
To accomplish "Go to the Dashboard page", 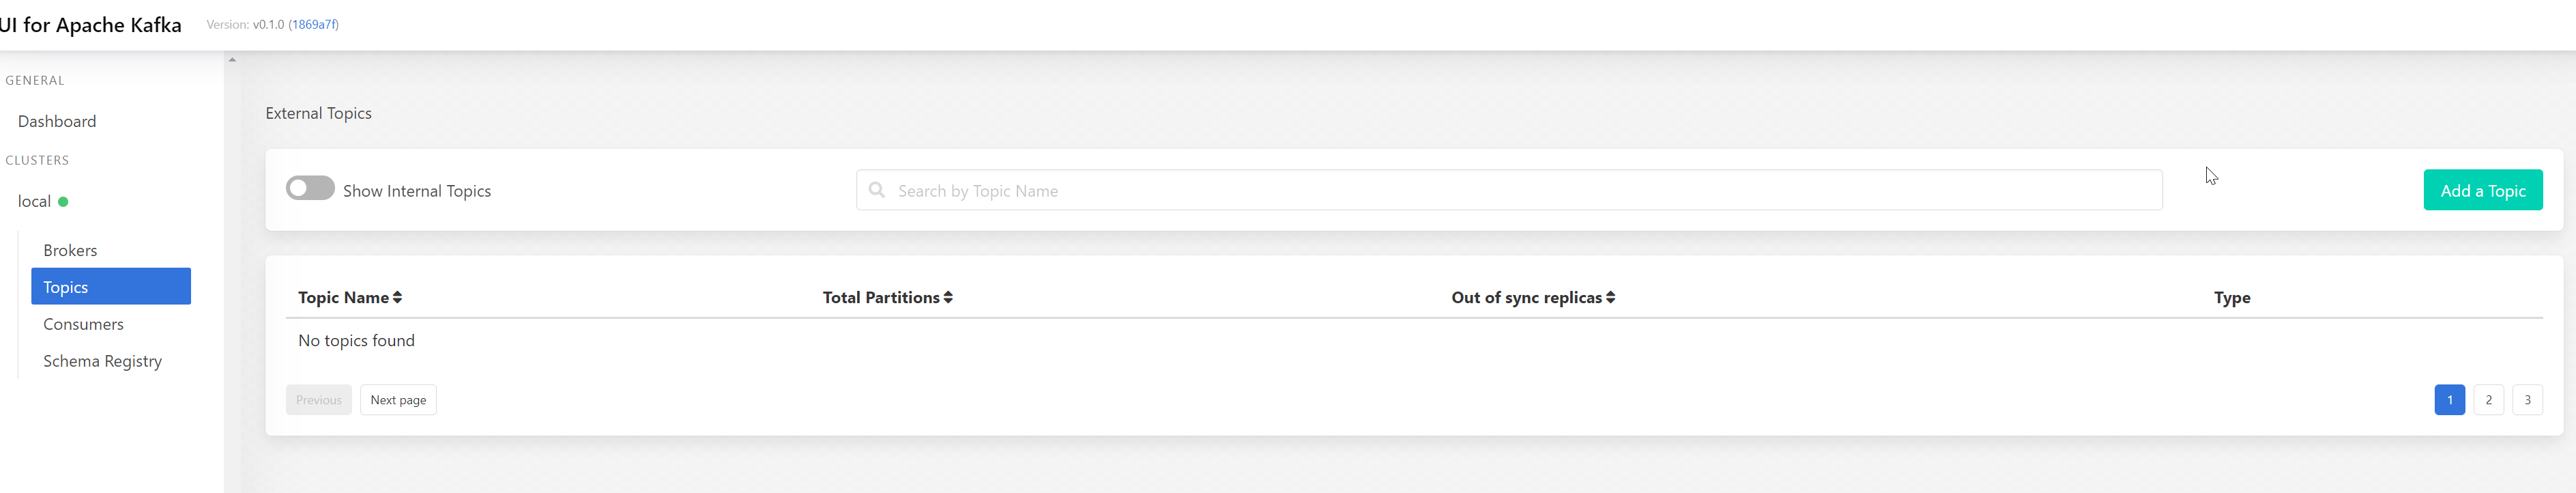I will coord(57,121).
